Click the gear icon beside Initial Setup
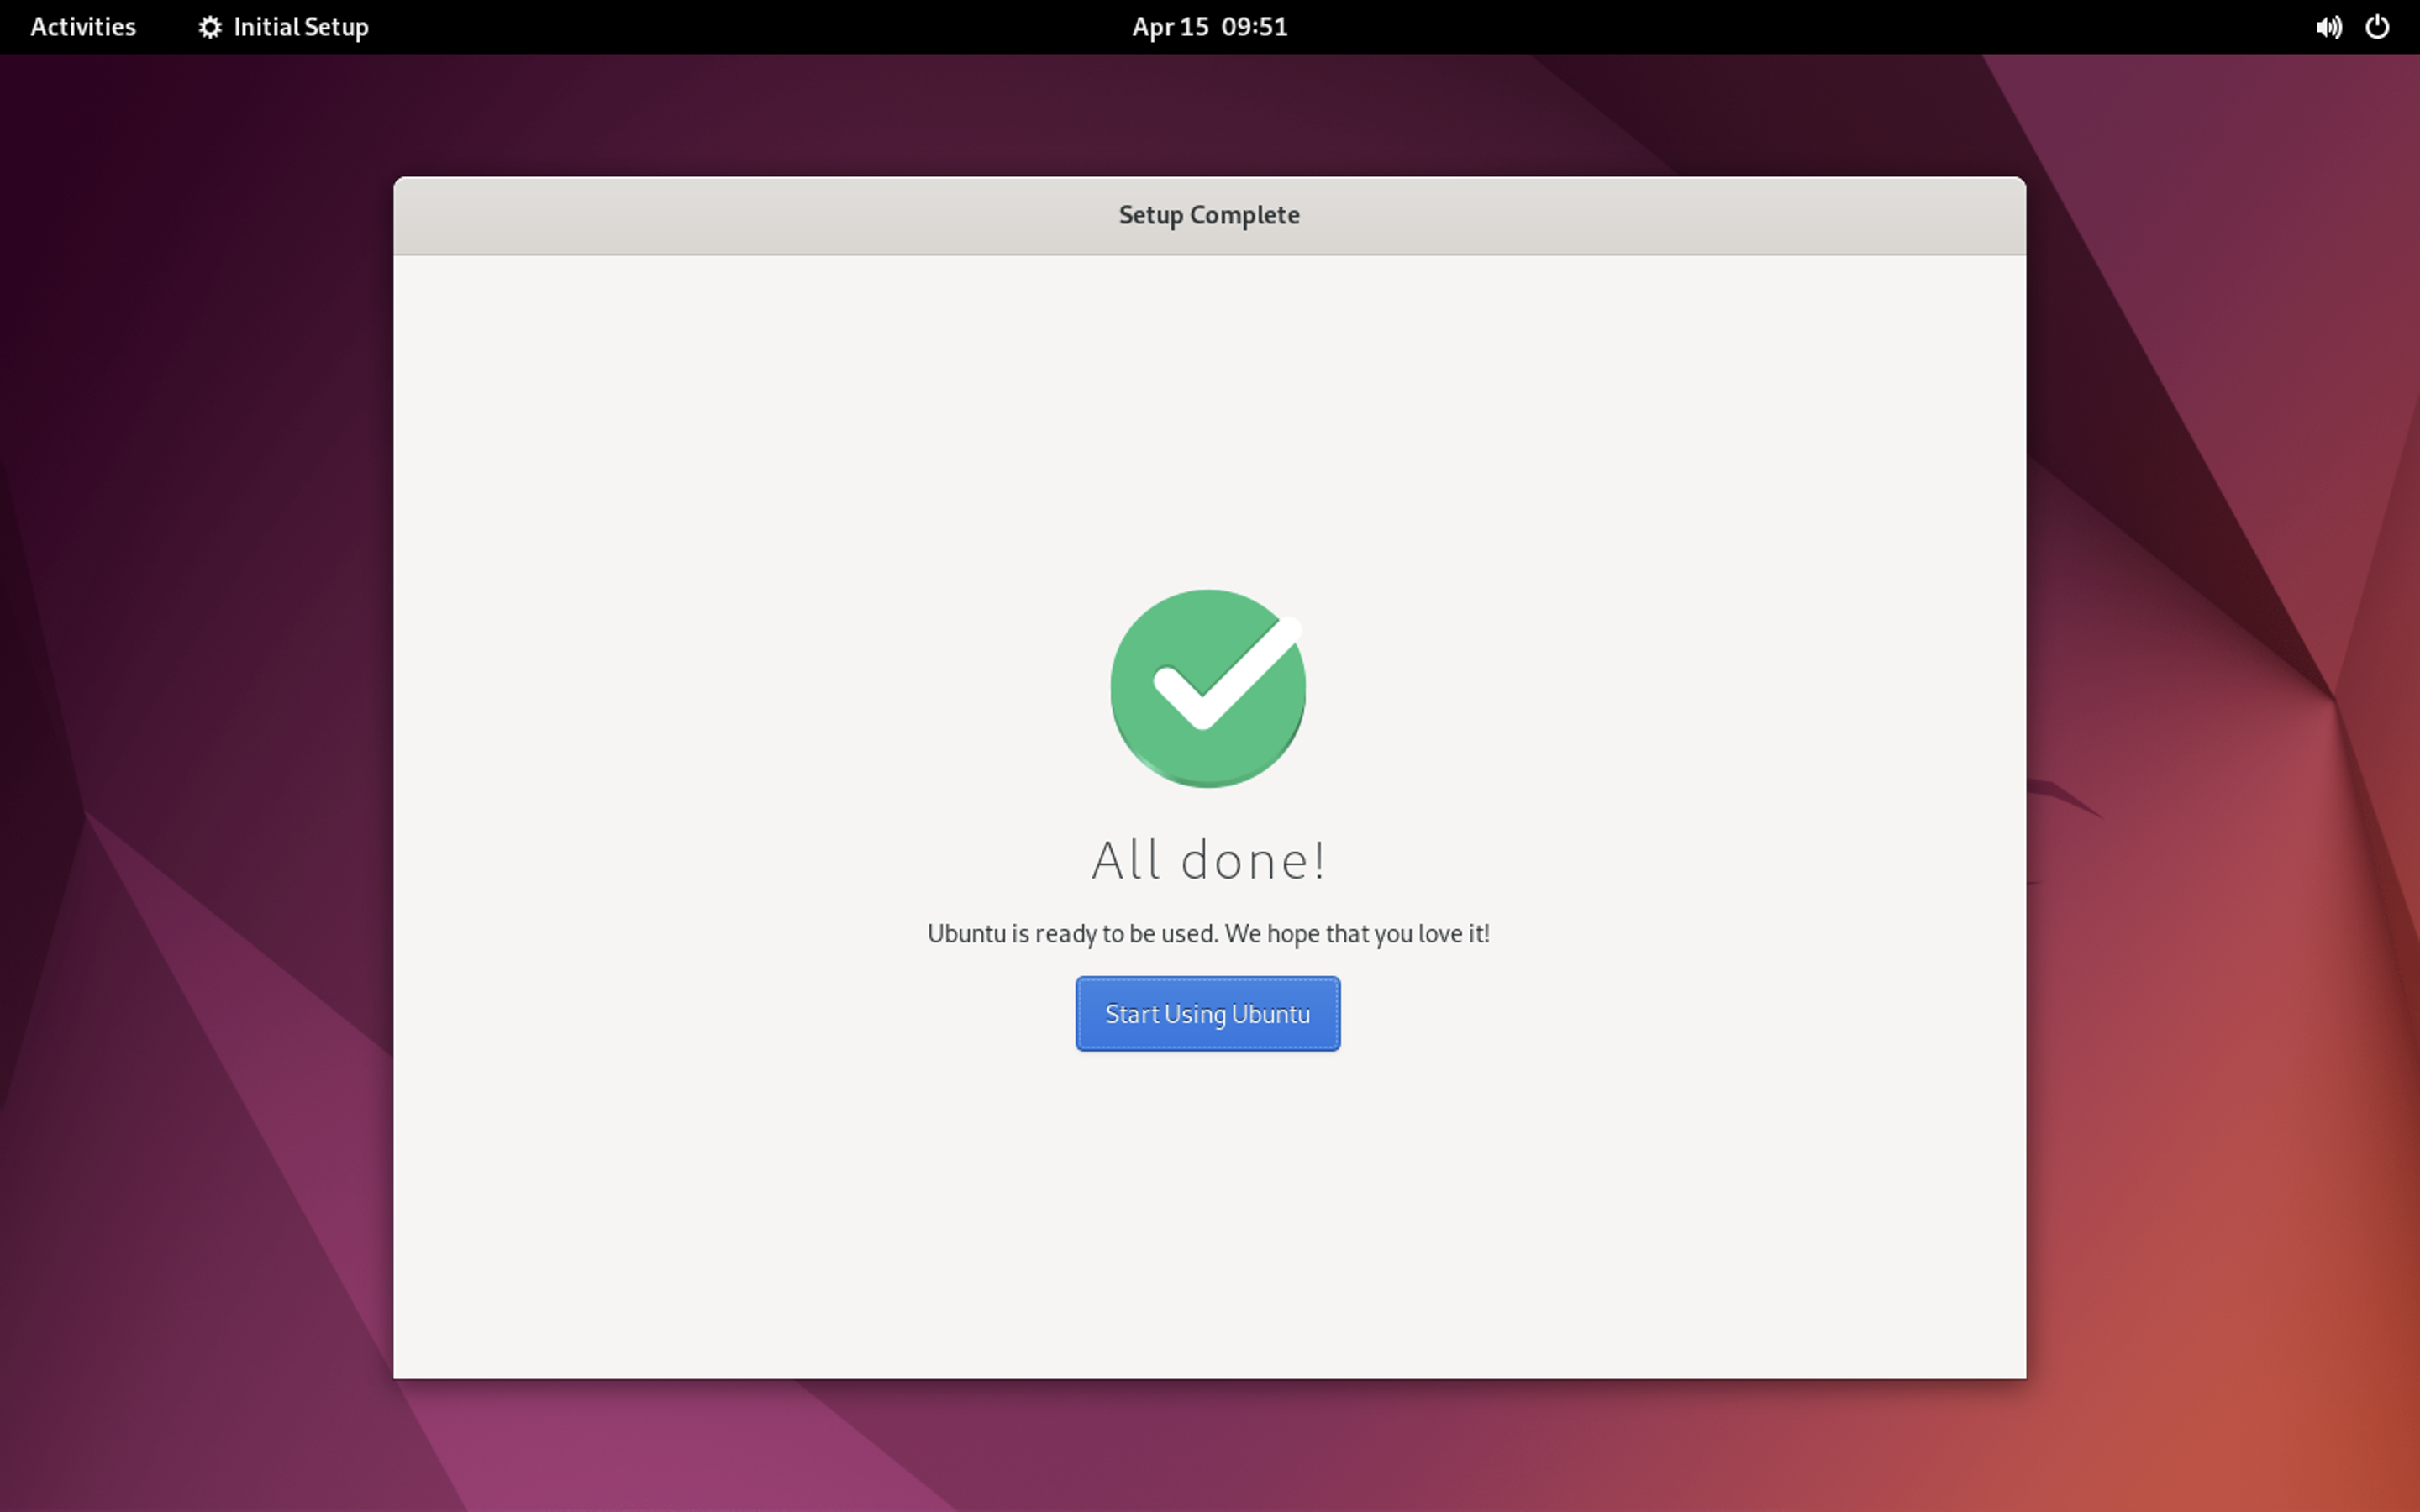The width and height of the screenshot is (2420, 1512). click(209, 27)
